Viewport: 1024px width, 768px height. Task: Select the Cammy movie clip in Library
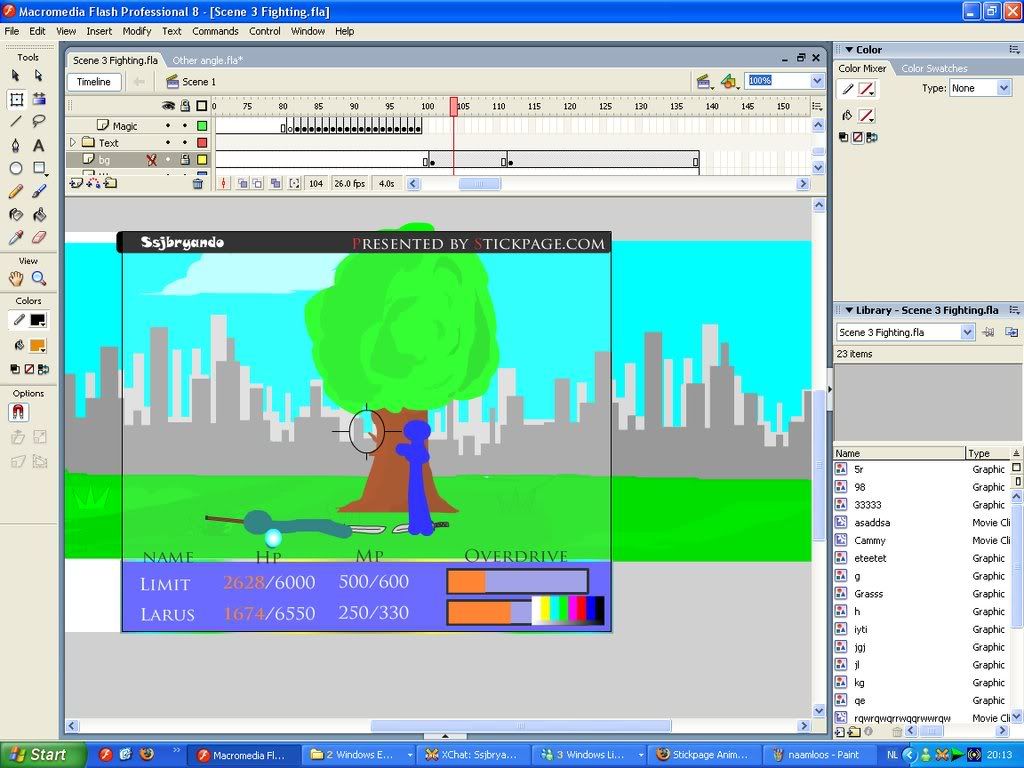coord(869,540)
